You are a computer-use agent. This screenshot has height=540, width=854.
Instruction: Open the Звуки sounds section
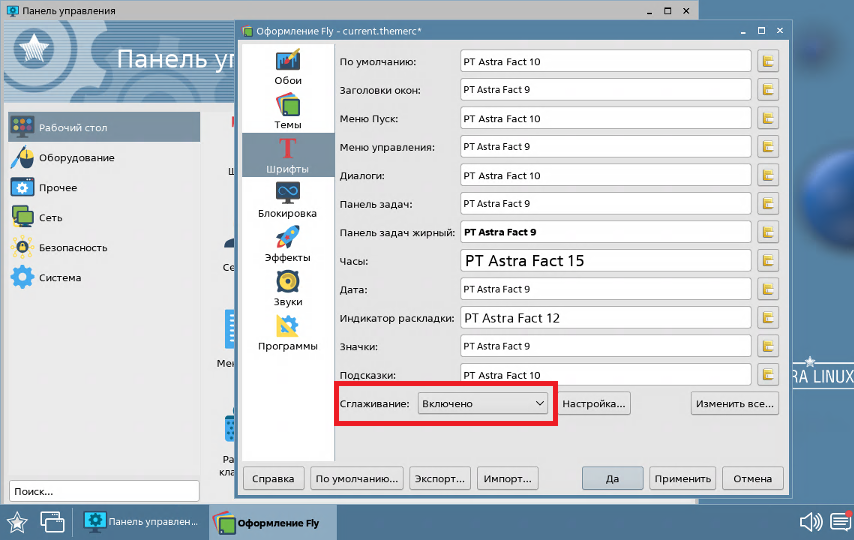(287, 286)
